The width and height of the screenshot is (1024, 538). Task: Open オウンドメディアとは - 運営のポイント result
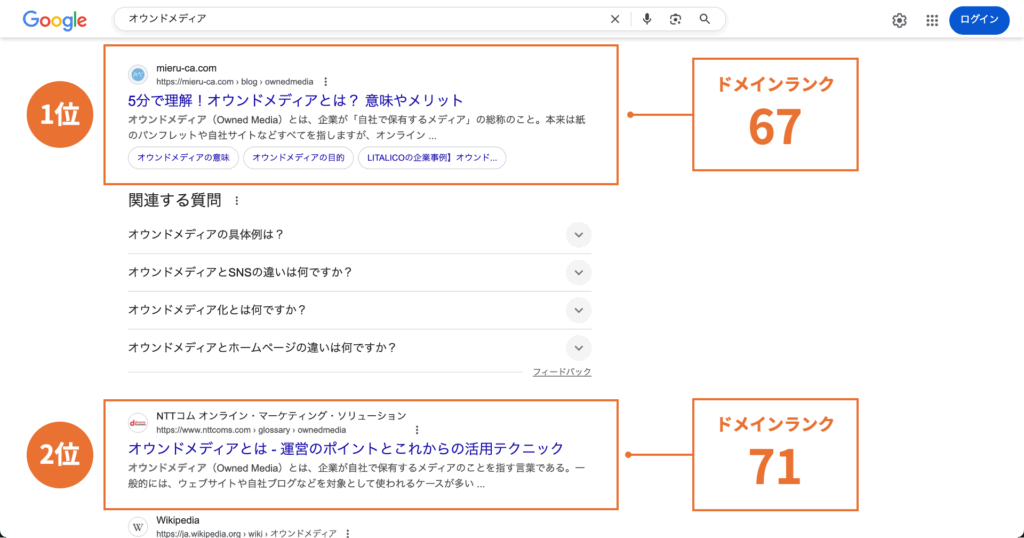pos(345,448)
